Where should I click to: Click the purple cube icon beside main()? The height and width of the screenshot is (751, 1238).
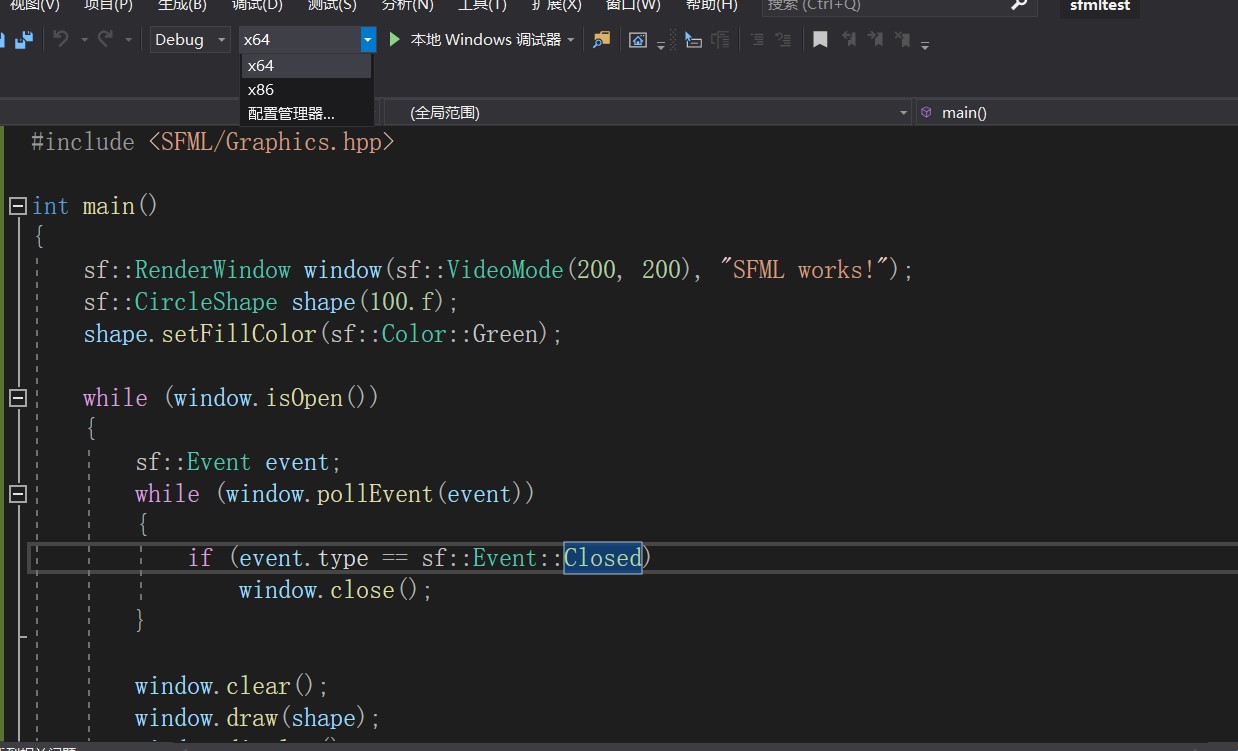[926, 112]
